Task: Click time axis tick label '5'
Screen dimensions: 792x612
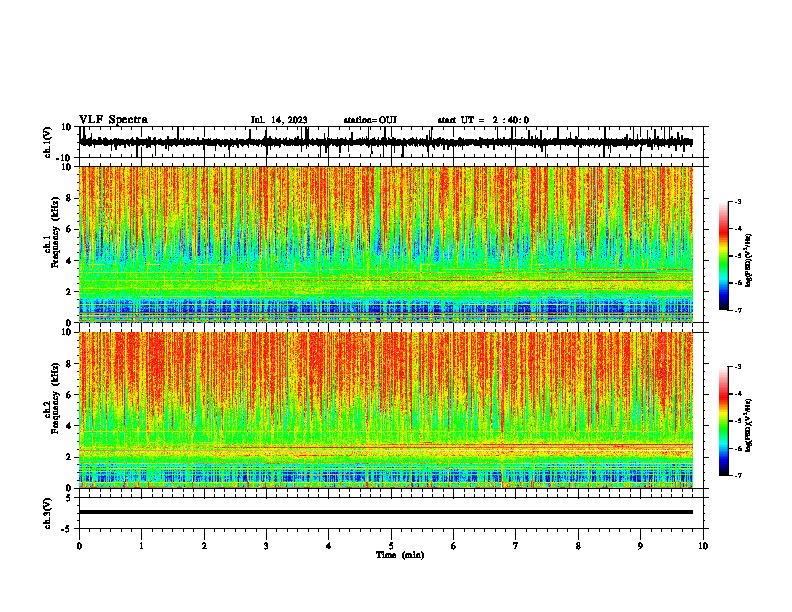Action: point(391,546)
